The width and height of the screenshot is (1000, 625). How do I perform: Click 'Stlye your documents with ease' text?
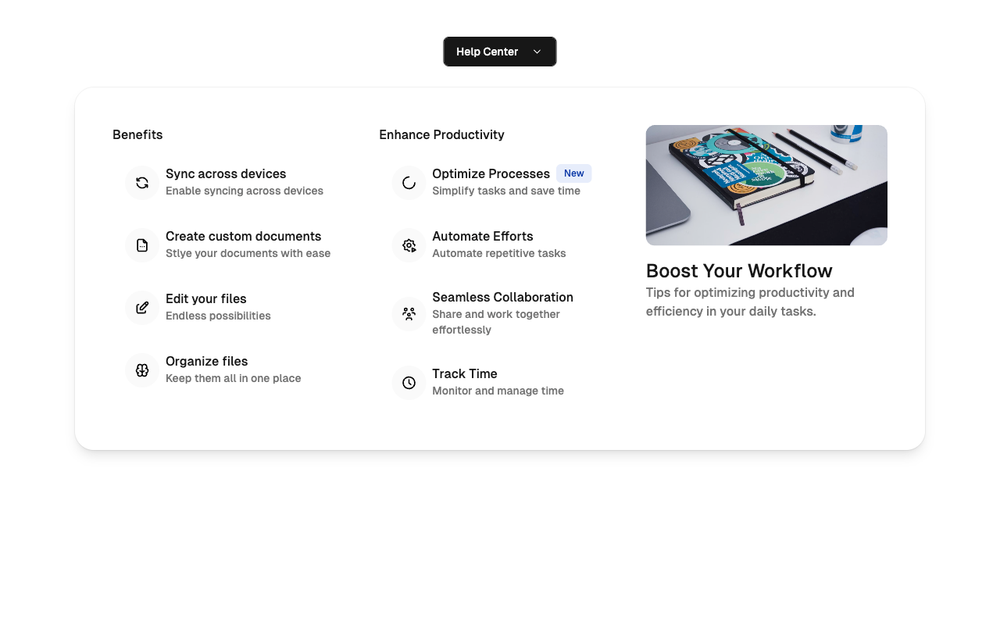[x=248, y=253]
